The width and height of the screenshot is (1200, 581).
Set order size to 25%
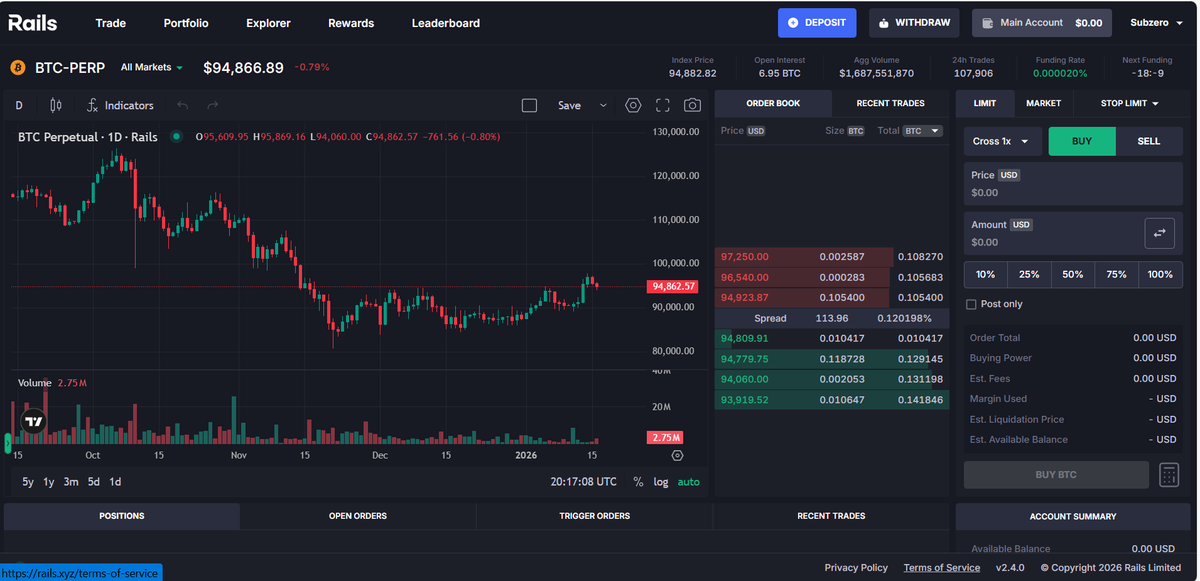pos(1029,274)
